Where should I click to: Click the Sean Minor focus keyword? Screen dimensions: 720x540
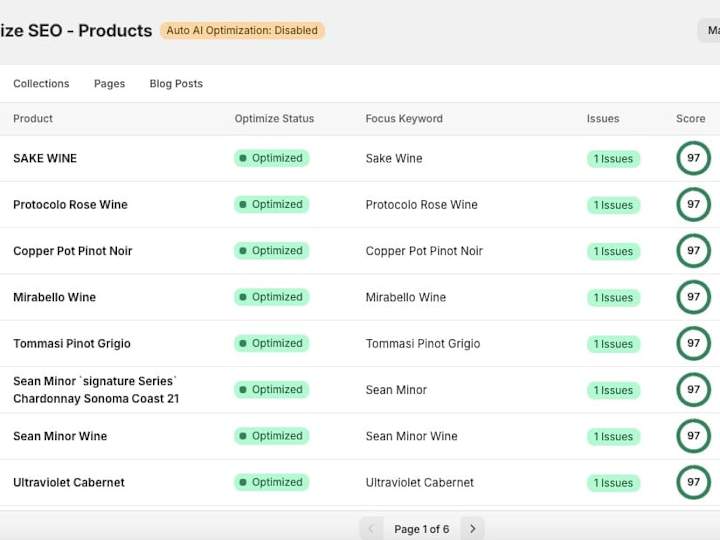click(396, 390)
